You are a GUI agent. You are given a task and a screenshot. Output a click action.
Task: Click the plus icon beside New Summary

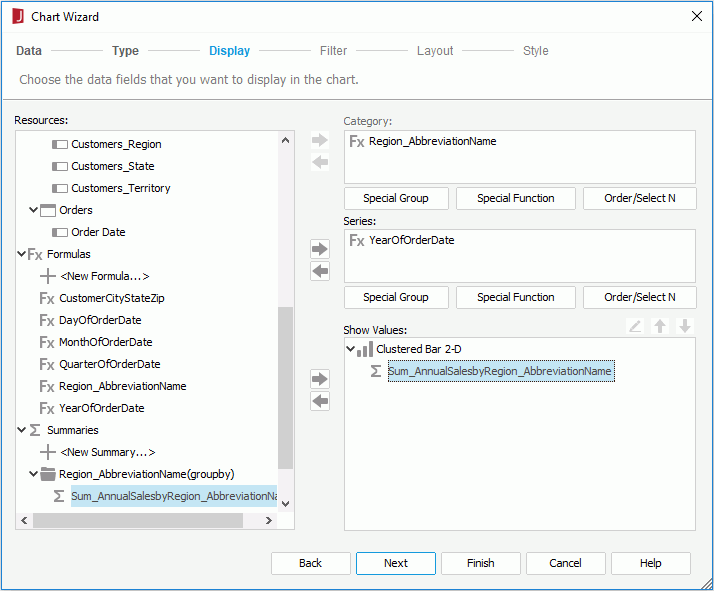pos(47,452)
